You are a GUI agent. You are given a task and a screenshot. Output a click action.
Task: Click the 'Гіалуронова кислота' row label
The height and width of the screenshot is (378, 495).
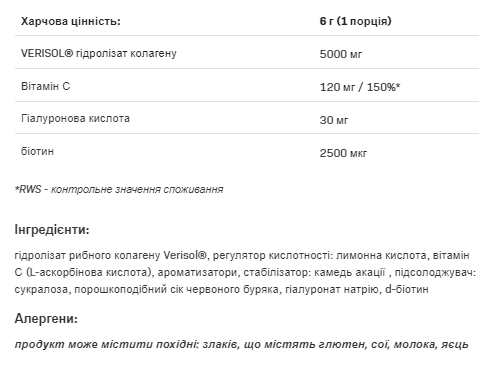75,118
